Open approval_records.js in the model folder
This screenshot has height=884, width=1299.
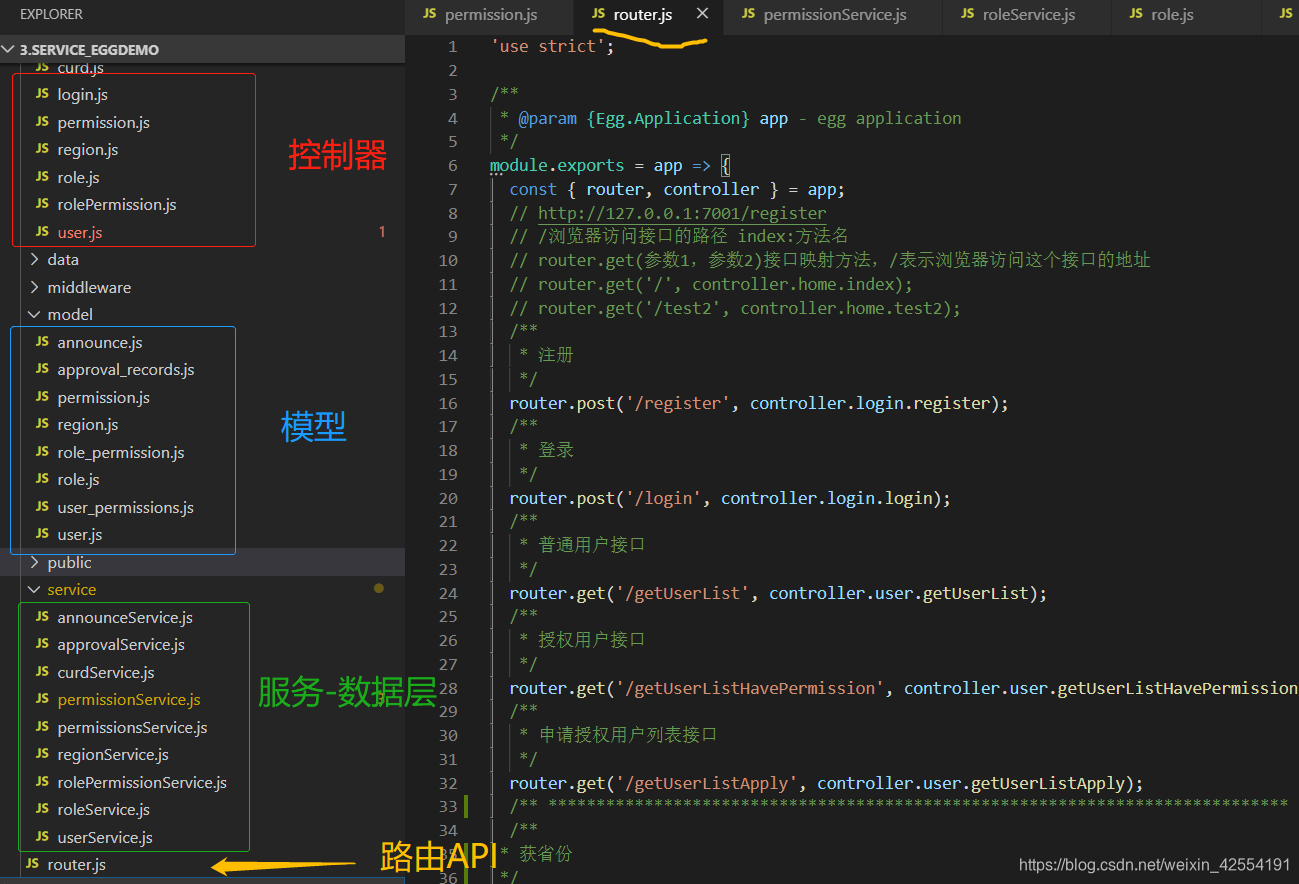coord(125,369)
